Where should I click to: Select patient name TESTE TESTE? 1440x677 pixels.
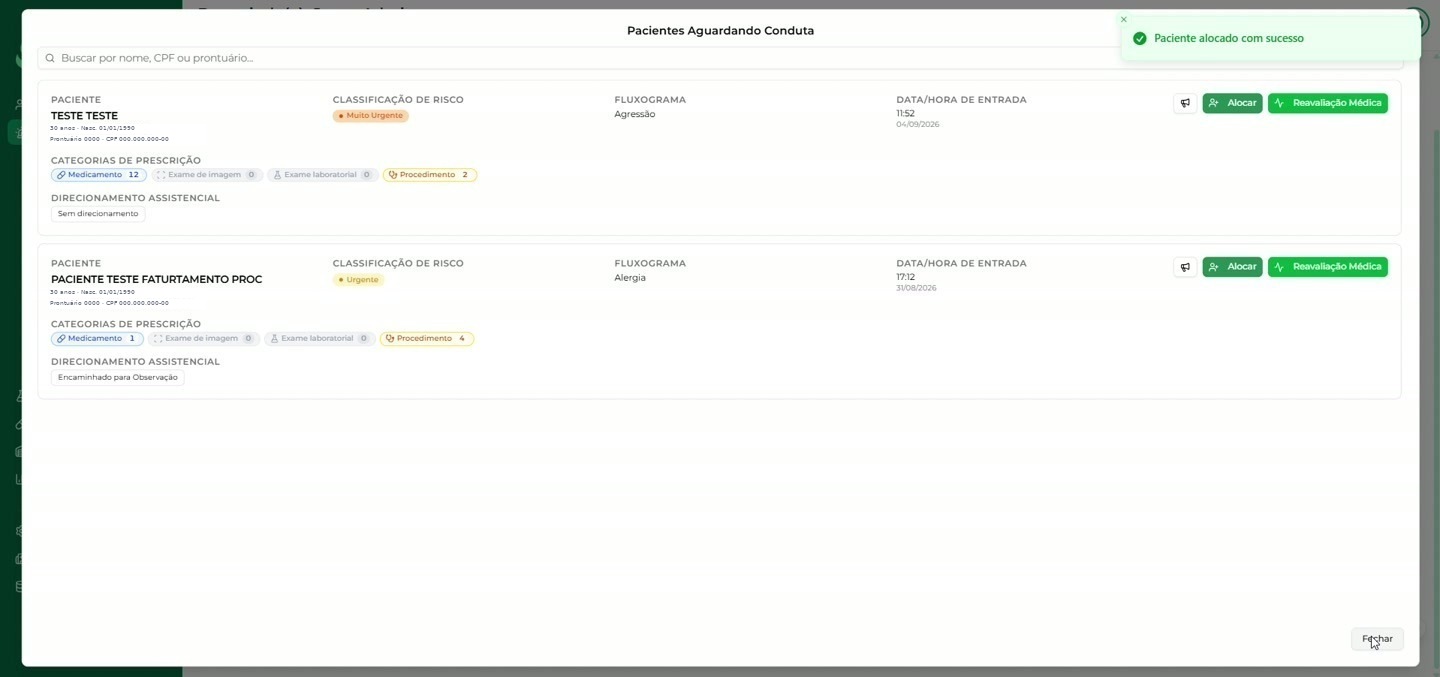(x=84, y=116)
